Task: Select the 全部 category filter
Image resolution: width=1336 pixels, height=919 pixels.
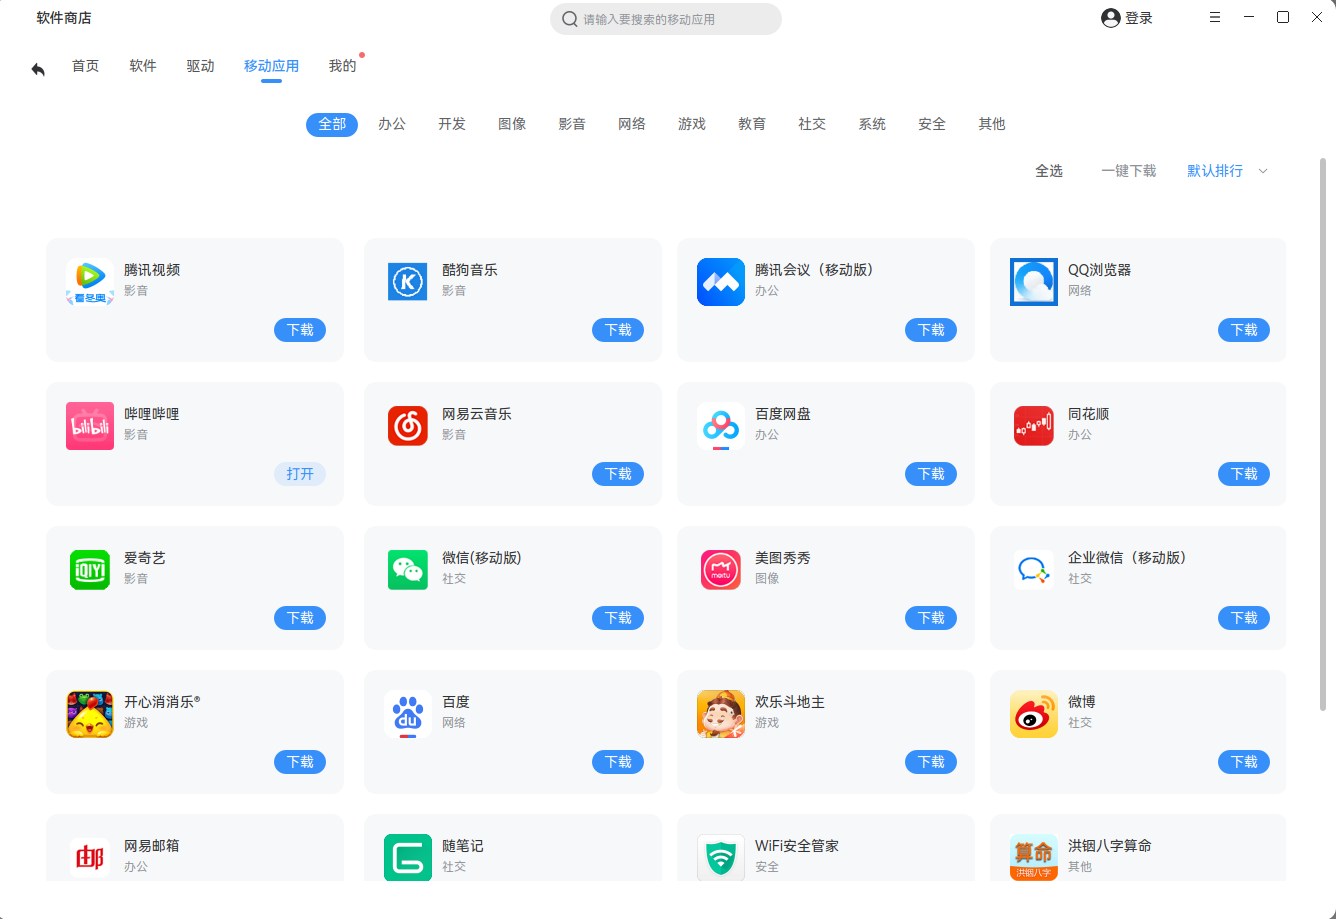Action: (332, 124)
